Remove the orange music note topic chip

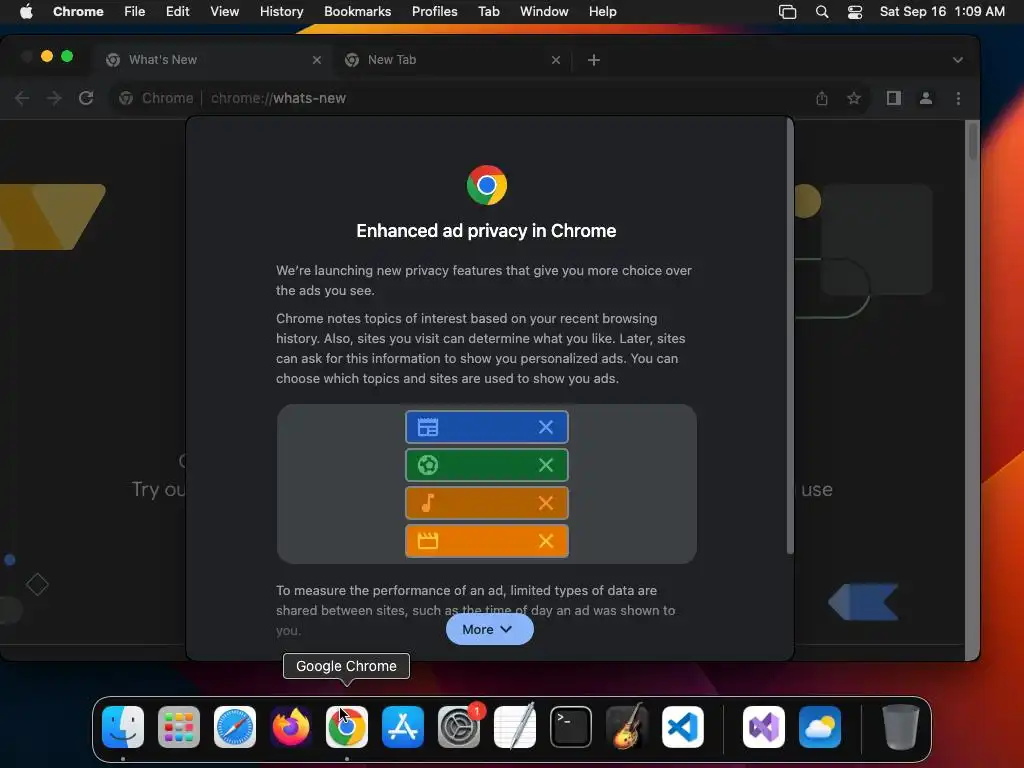point(546,503)
